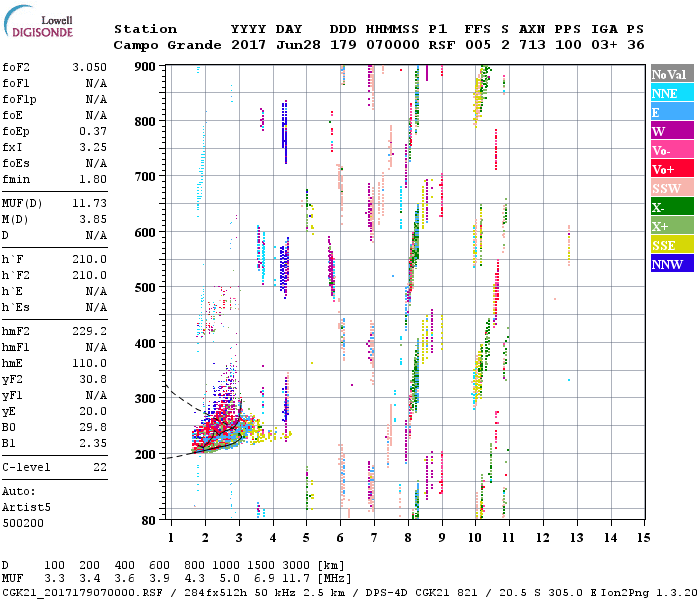Select the magenta W legend entry
Screen dimensions: 700x600
(669, 132)
